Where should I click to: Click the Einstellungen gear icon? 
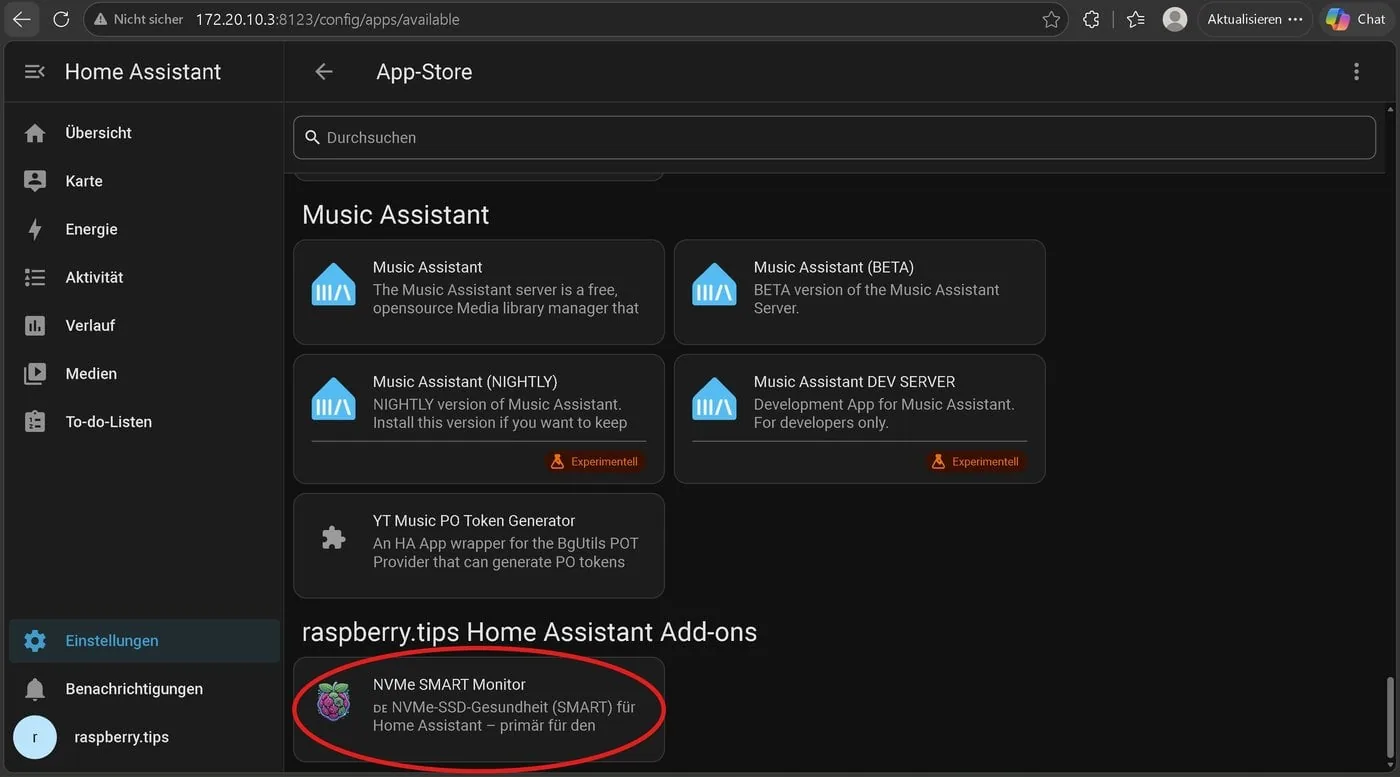coord(35,641)
